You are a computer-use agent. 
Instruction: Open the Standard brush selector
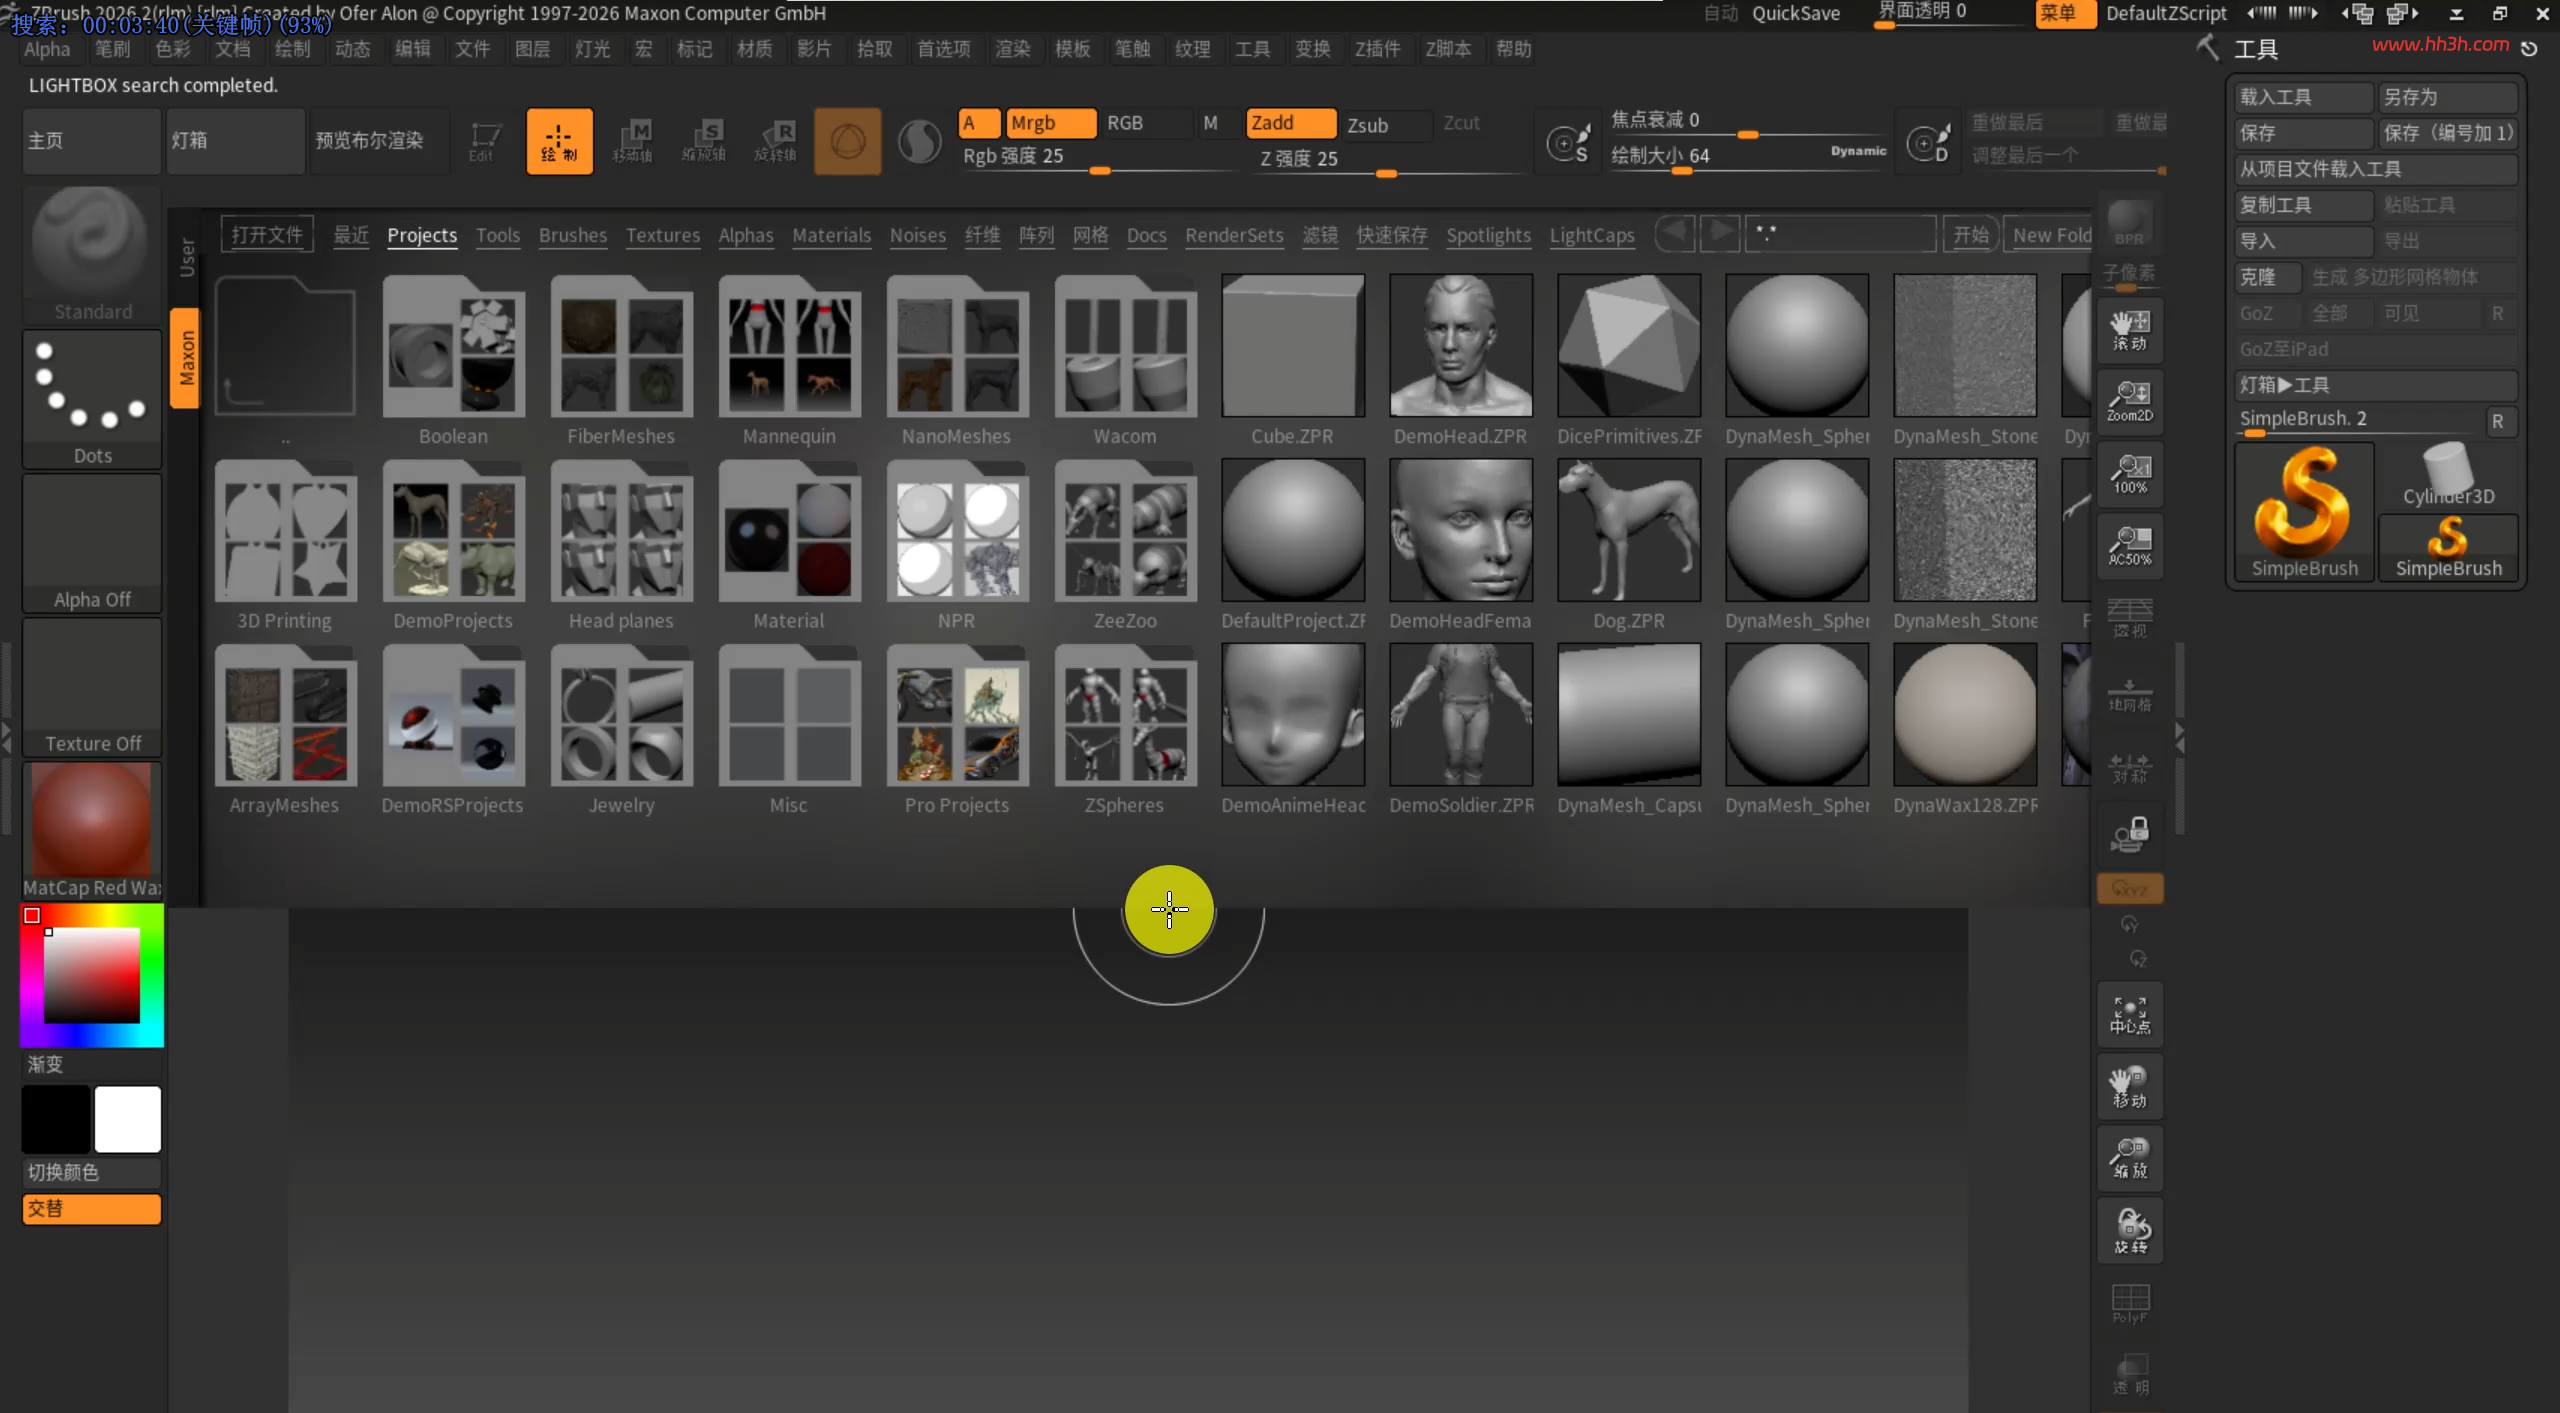(92, 255)
